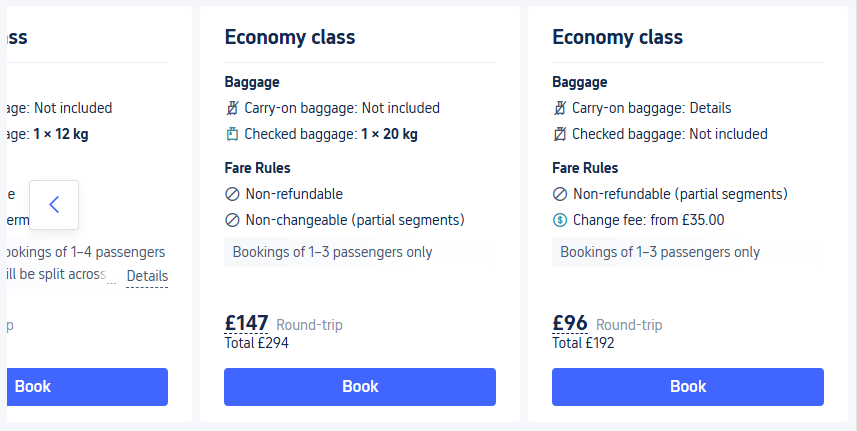Image resolution: width=857 pixels, height=431 pixels.
Task: Open the Details link in left card
Action: click(x=147, y=277)
